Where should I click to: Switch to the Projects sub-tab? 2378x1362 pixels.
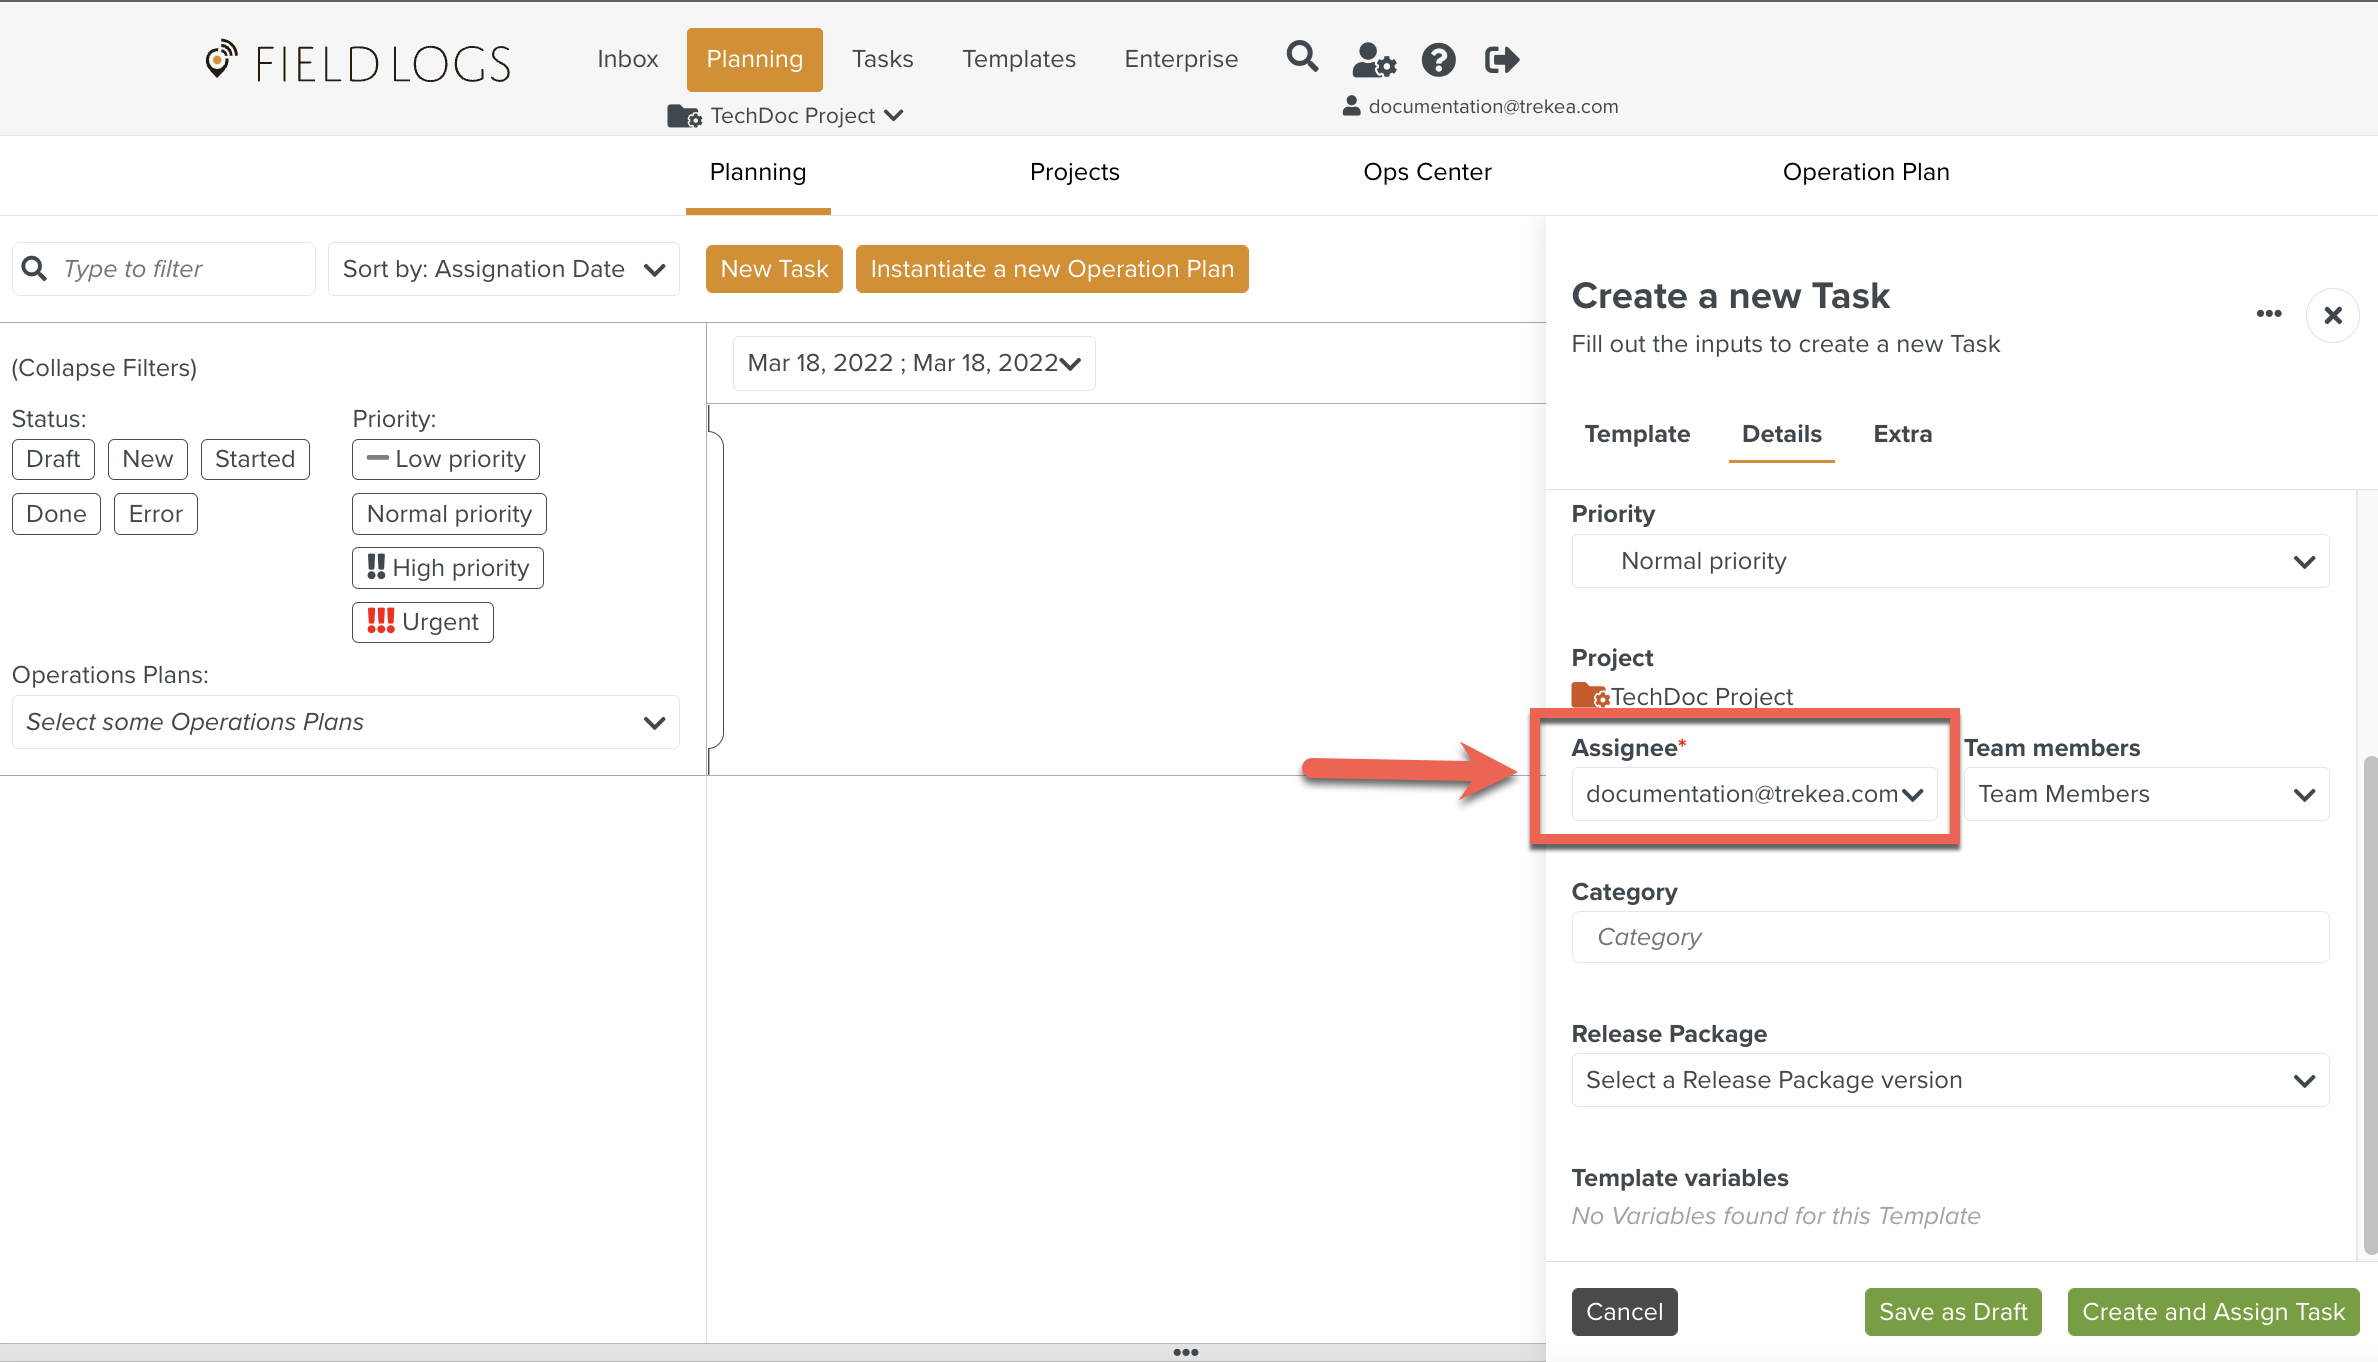pos(1075,172)
